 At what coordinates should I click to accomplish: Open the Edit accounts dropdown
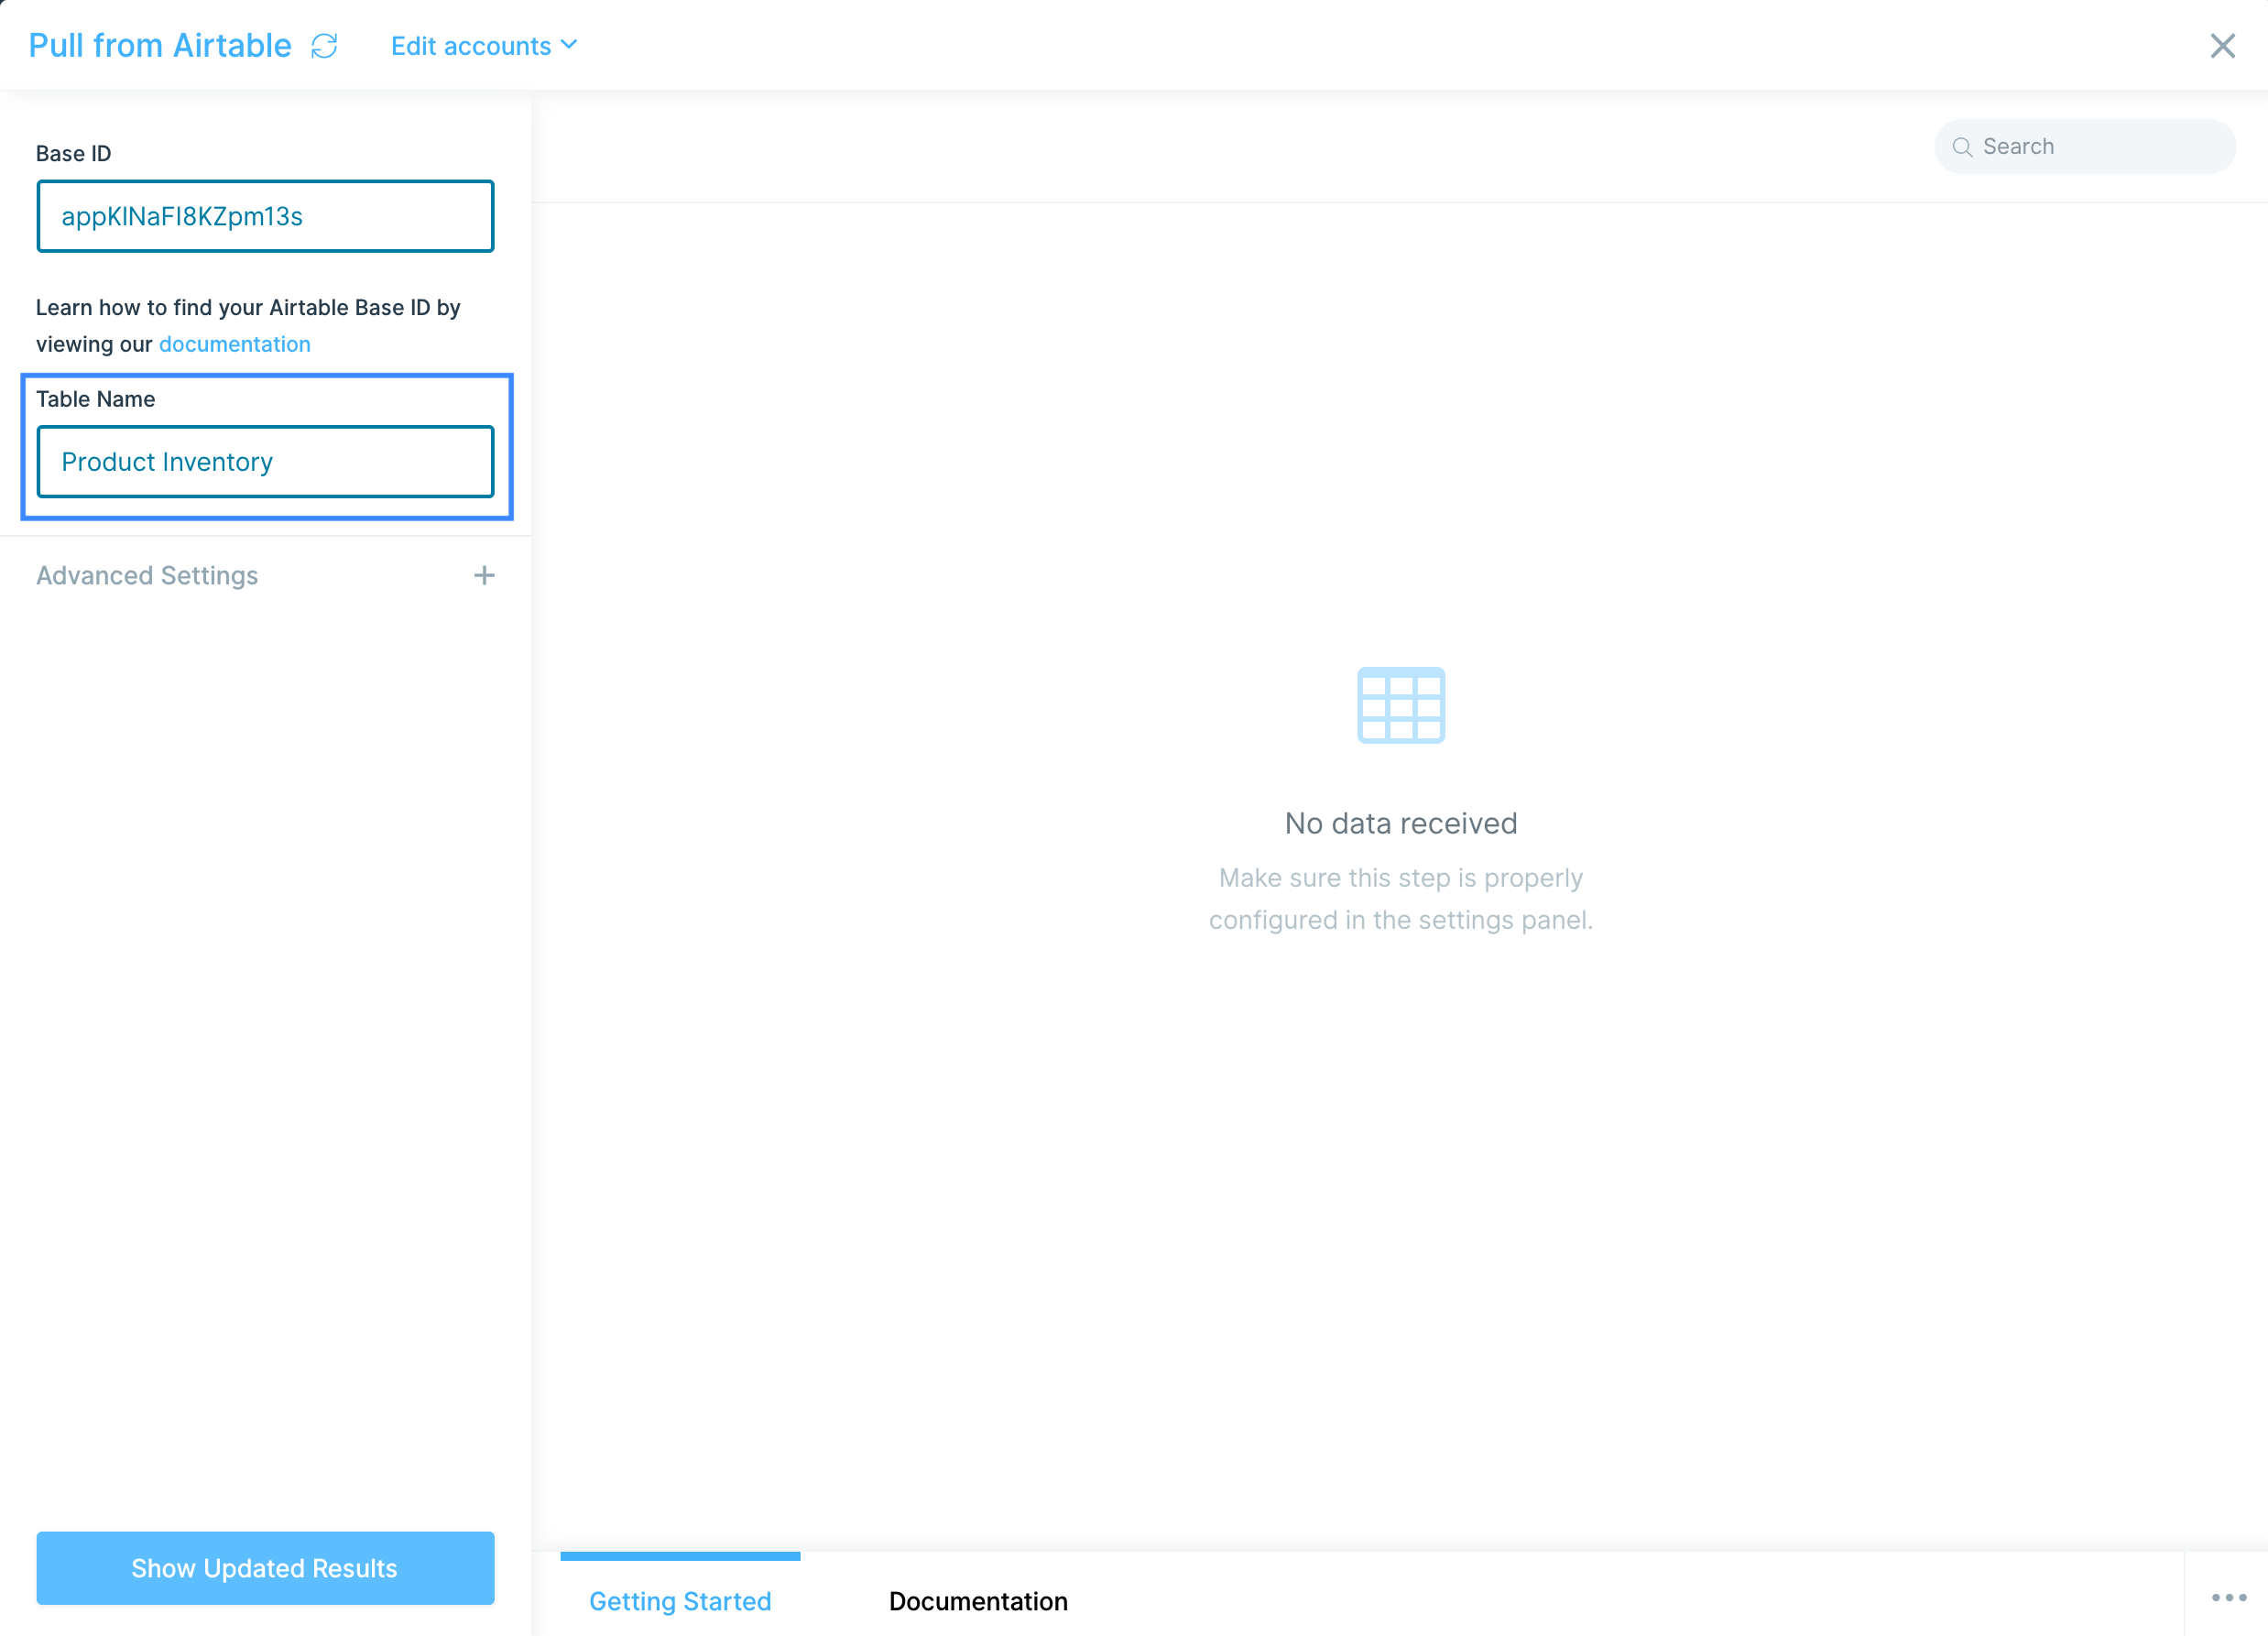(x=484, y=46)
